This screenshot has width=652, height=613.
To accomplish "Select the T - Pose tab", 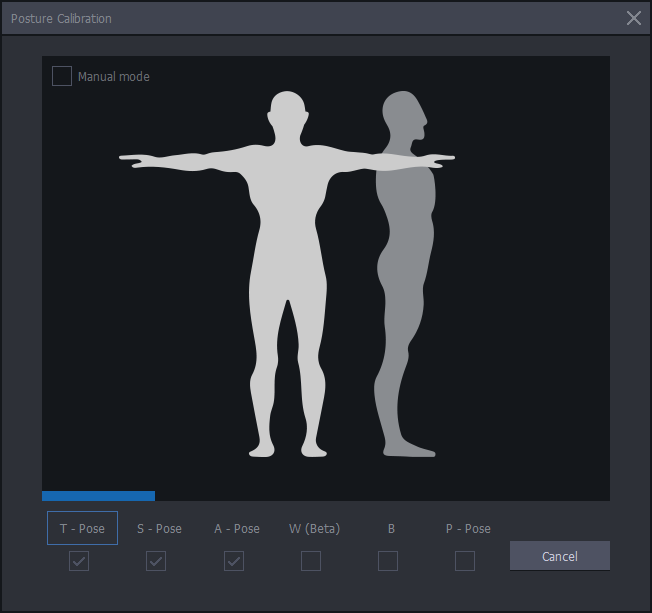I will (82, 528).
